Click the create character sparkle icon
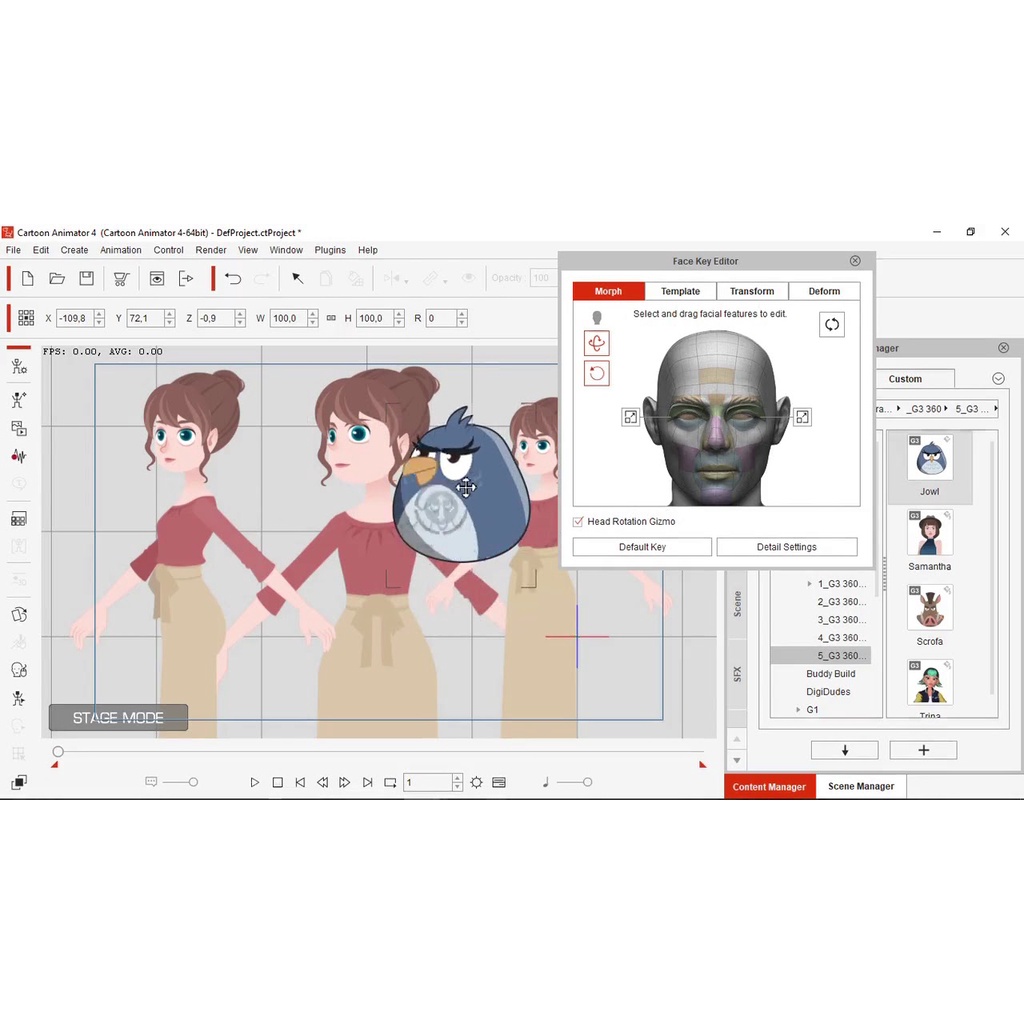The width and height of the screenshot is (1024, 1024). click(19, 399)
